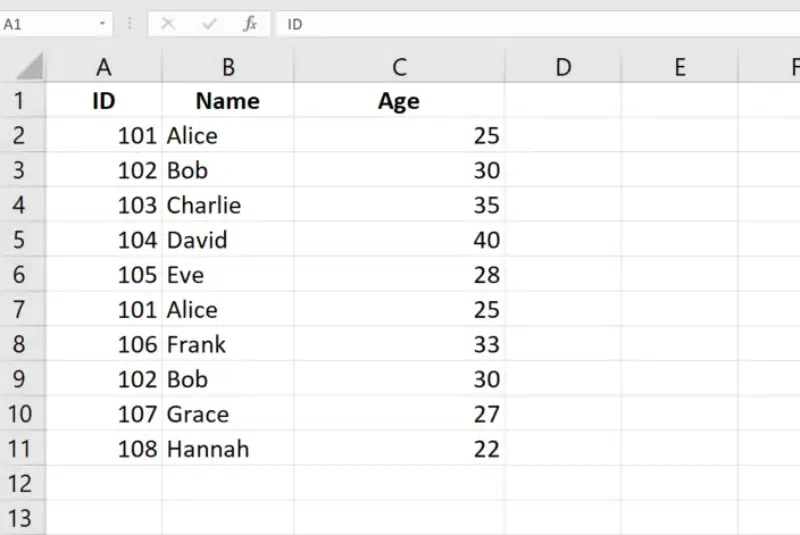This screenshot has height=535, width=800.
Task: Click the Select All corner triangle
Action: pyautogui.click(x=30, y=67)
